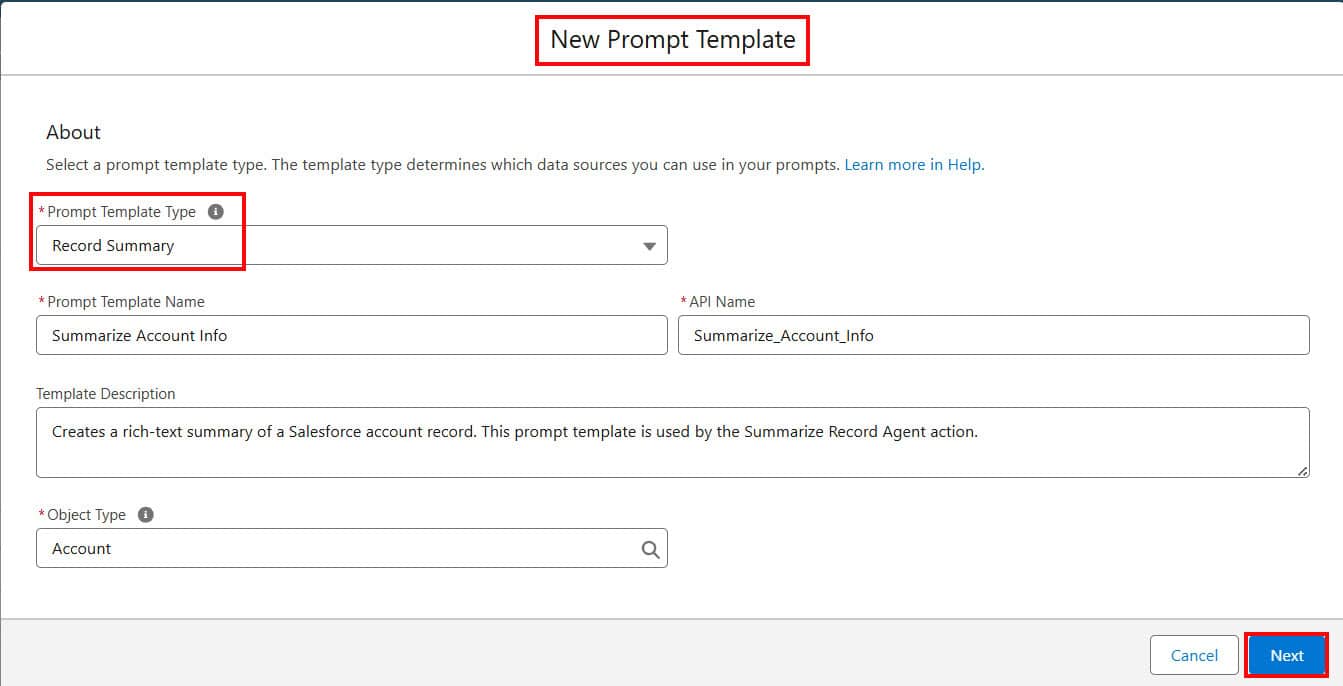This screenshot has height=686, width=1343.
Task: Click the magnifying glass in Object Type field
Action: coord(651,548)
